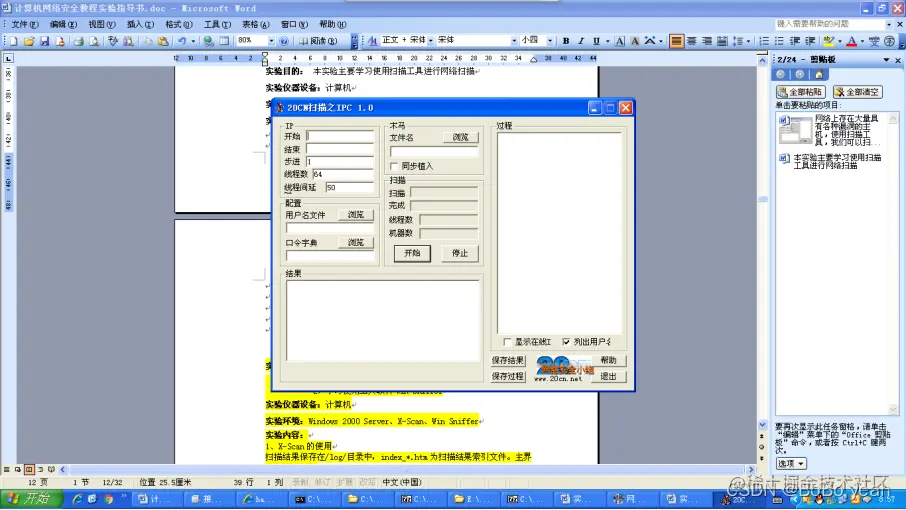
Task: Open the Undo history dropdown arrow
Action: 193,41
